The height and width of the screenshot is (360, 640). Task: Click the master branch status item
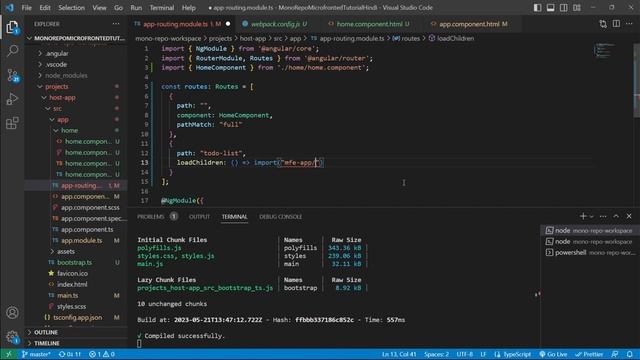(x=36, y=354)
